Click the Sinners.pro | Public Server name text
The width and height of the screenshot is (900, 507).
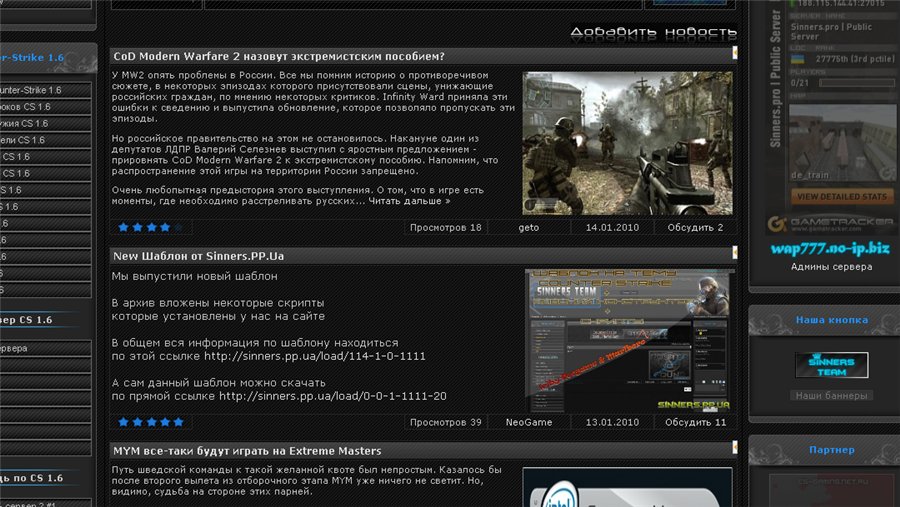coord(831,32)
